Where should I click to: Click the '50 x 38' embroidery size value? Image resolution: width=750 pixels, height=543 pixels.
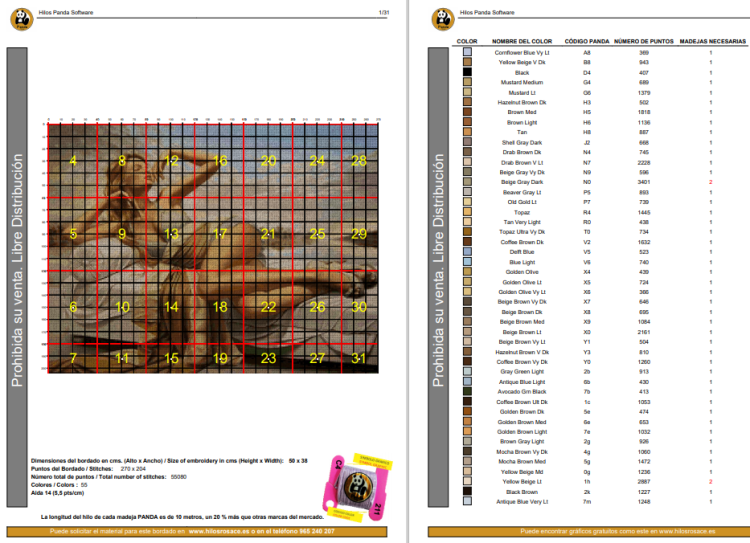coord(298,461)
